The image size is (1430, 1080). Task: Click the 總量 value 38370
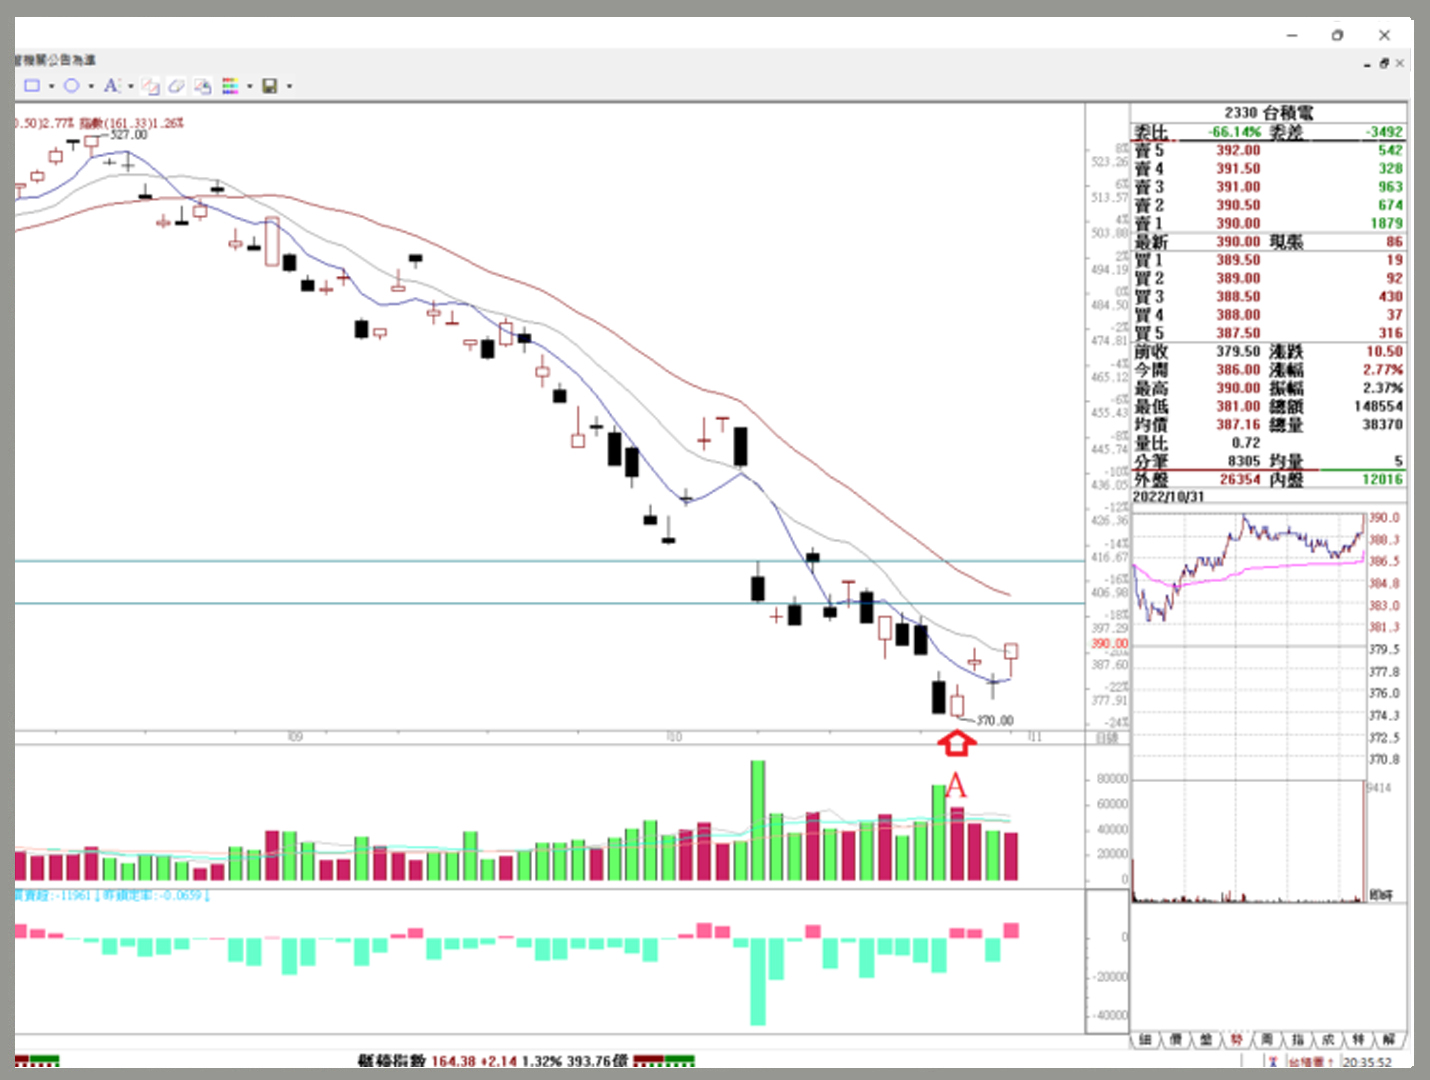1382,424
